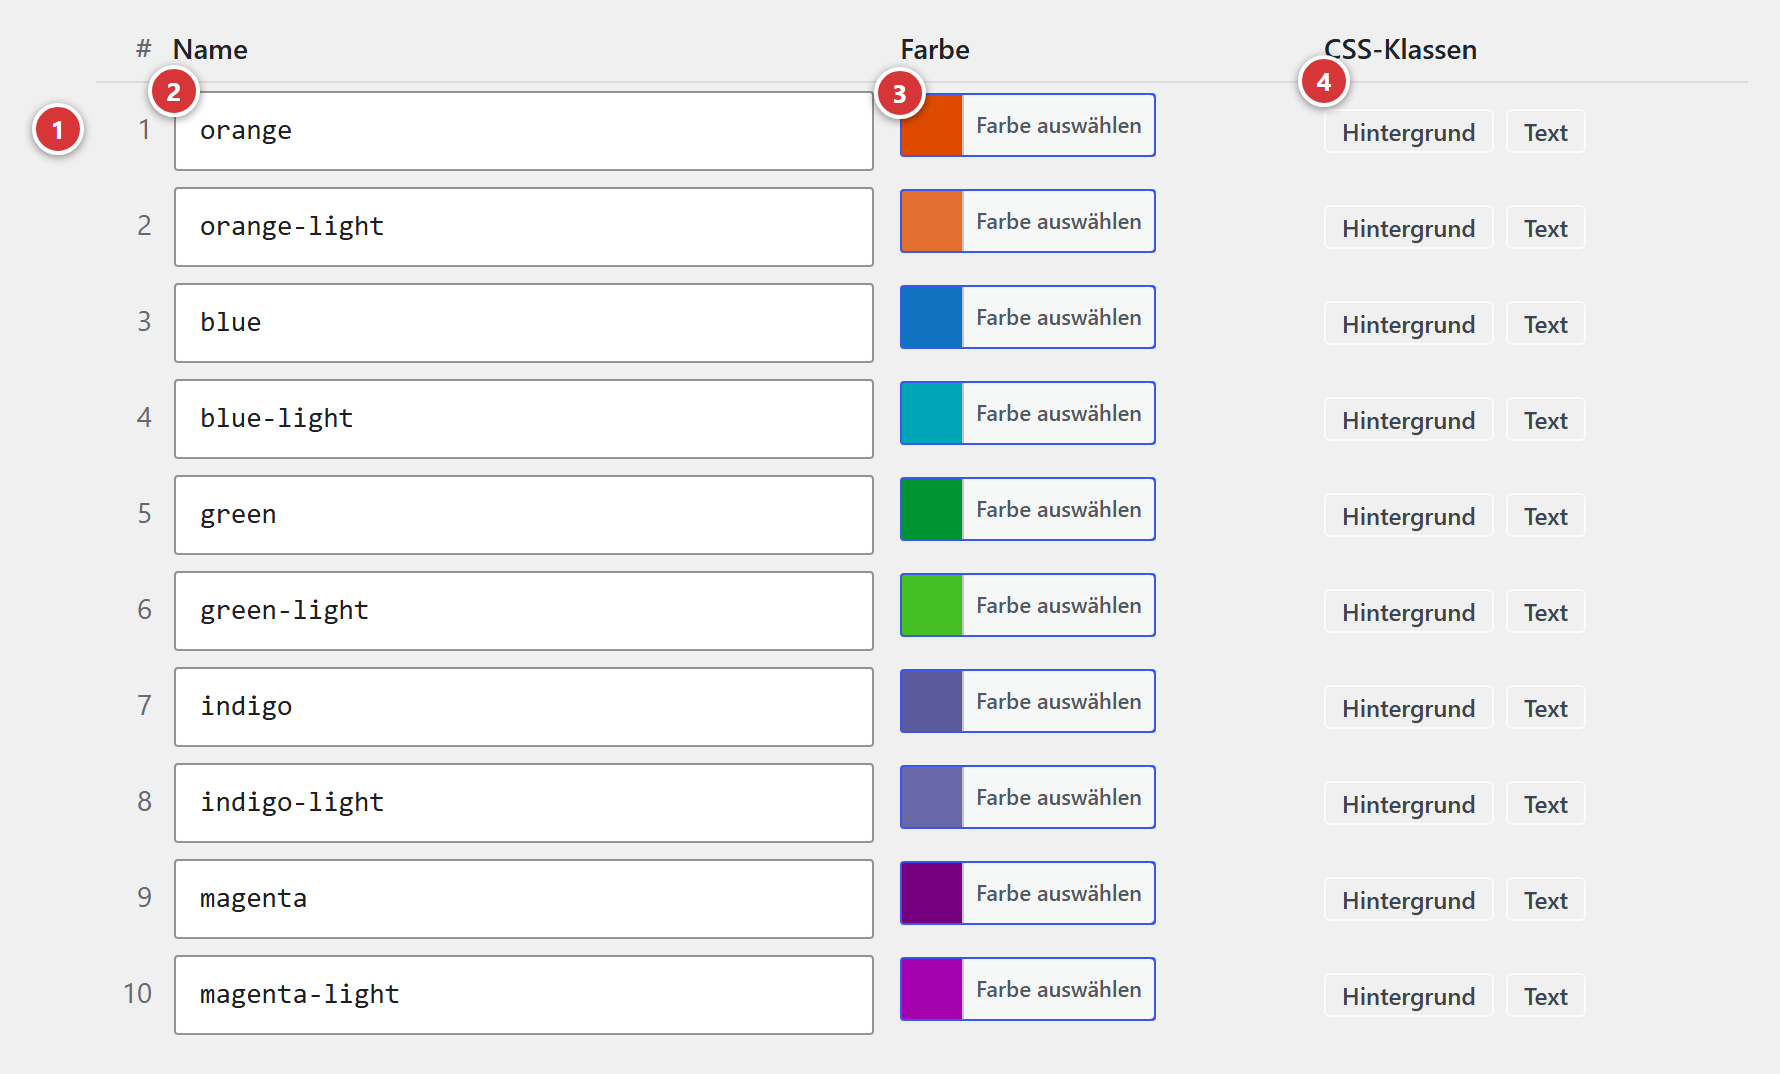Focus the 'orange' name input field
Screen dimensions: 1780x1074
[x=524, y=131]
